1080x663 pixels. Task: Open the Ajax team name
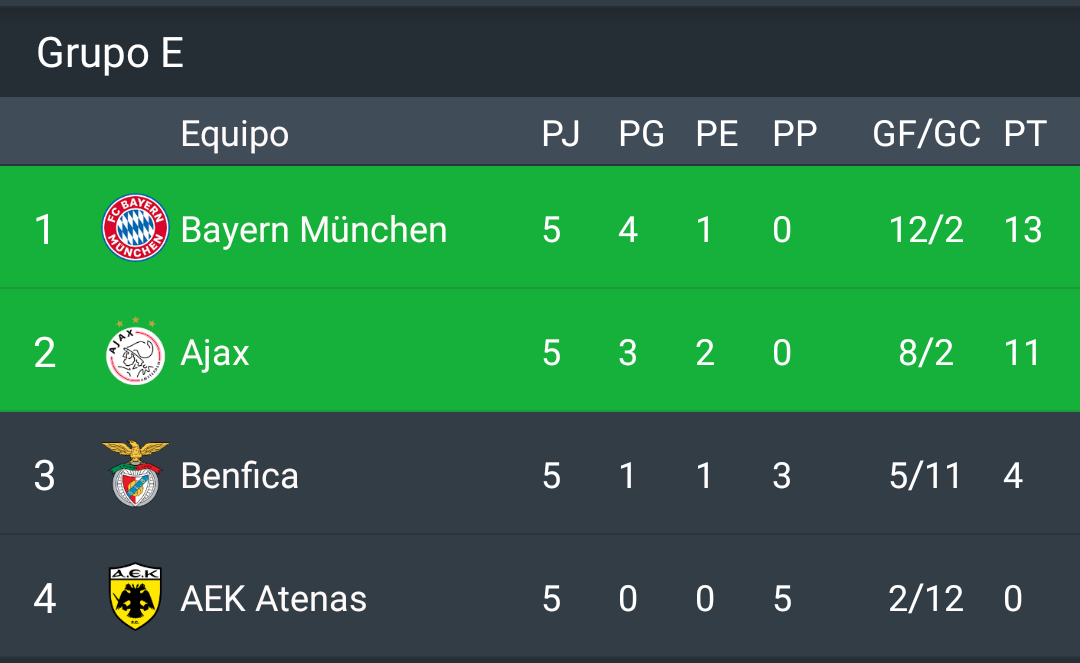215,353
